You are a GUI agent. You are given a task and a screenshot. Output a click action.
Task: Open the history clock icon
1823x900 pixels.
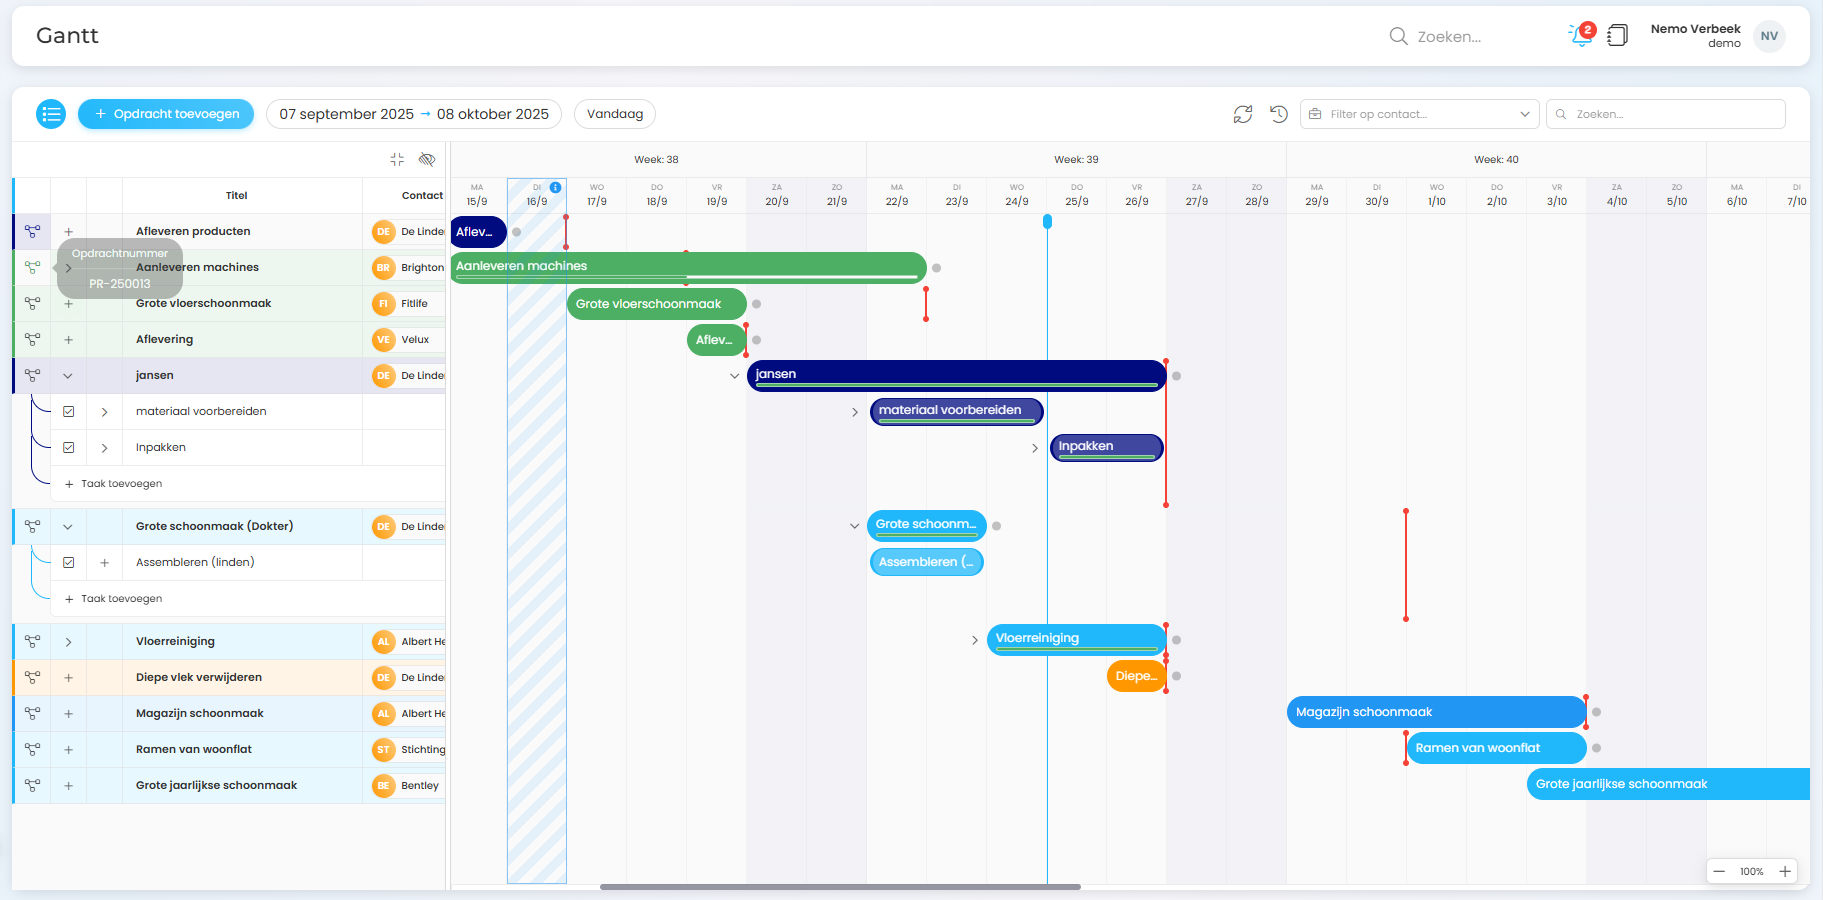tap(1278, 114)
